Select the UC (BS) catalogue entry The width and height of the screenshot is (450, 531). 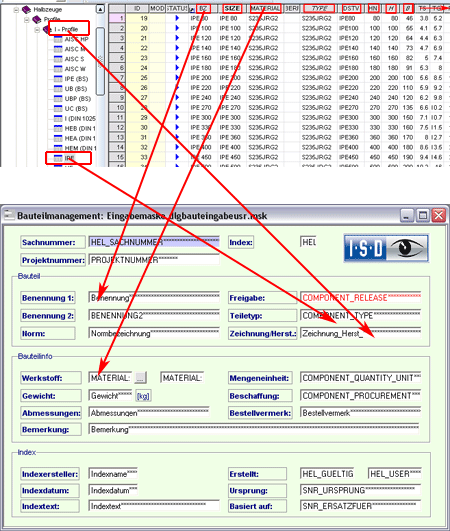76,109
